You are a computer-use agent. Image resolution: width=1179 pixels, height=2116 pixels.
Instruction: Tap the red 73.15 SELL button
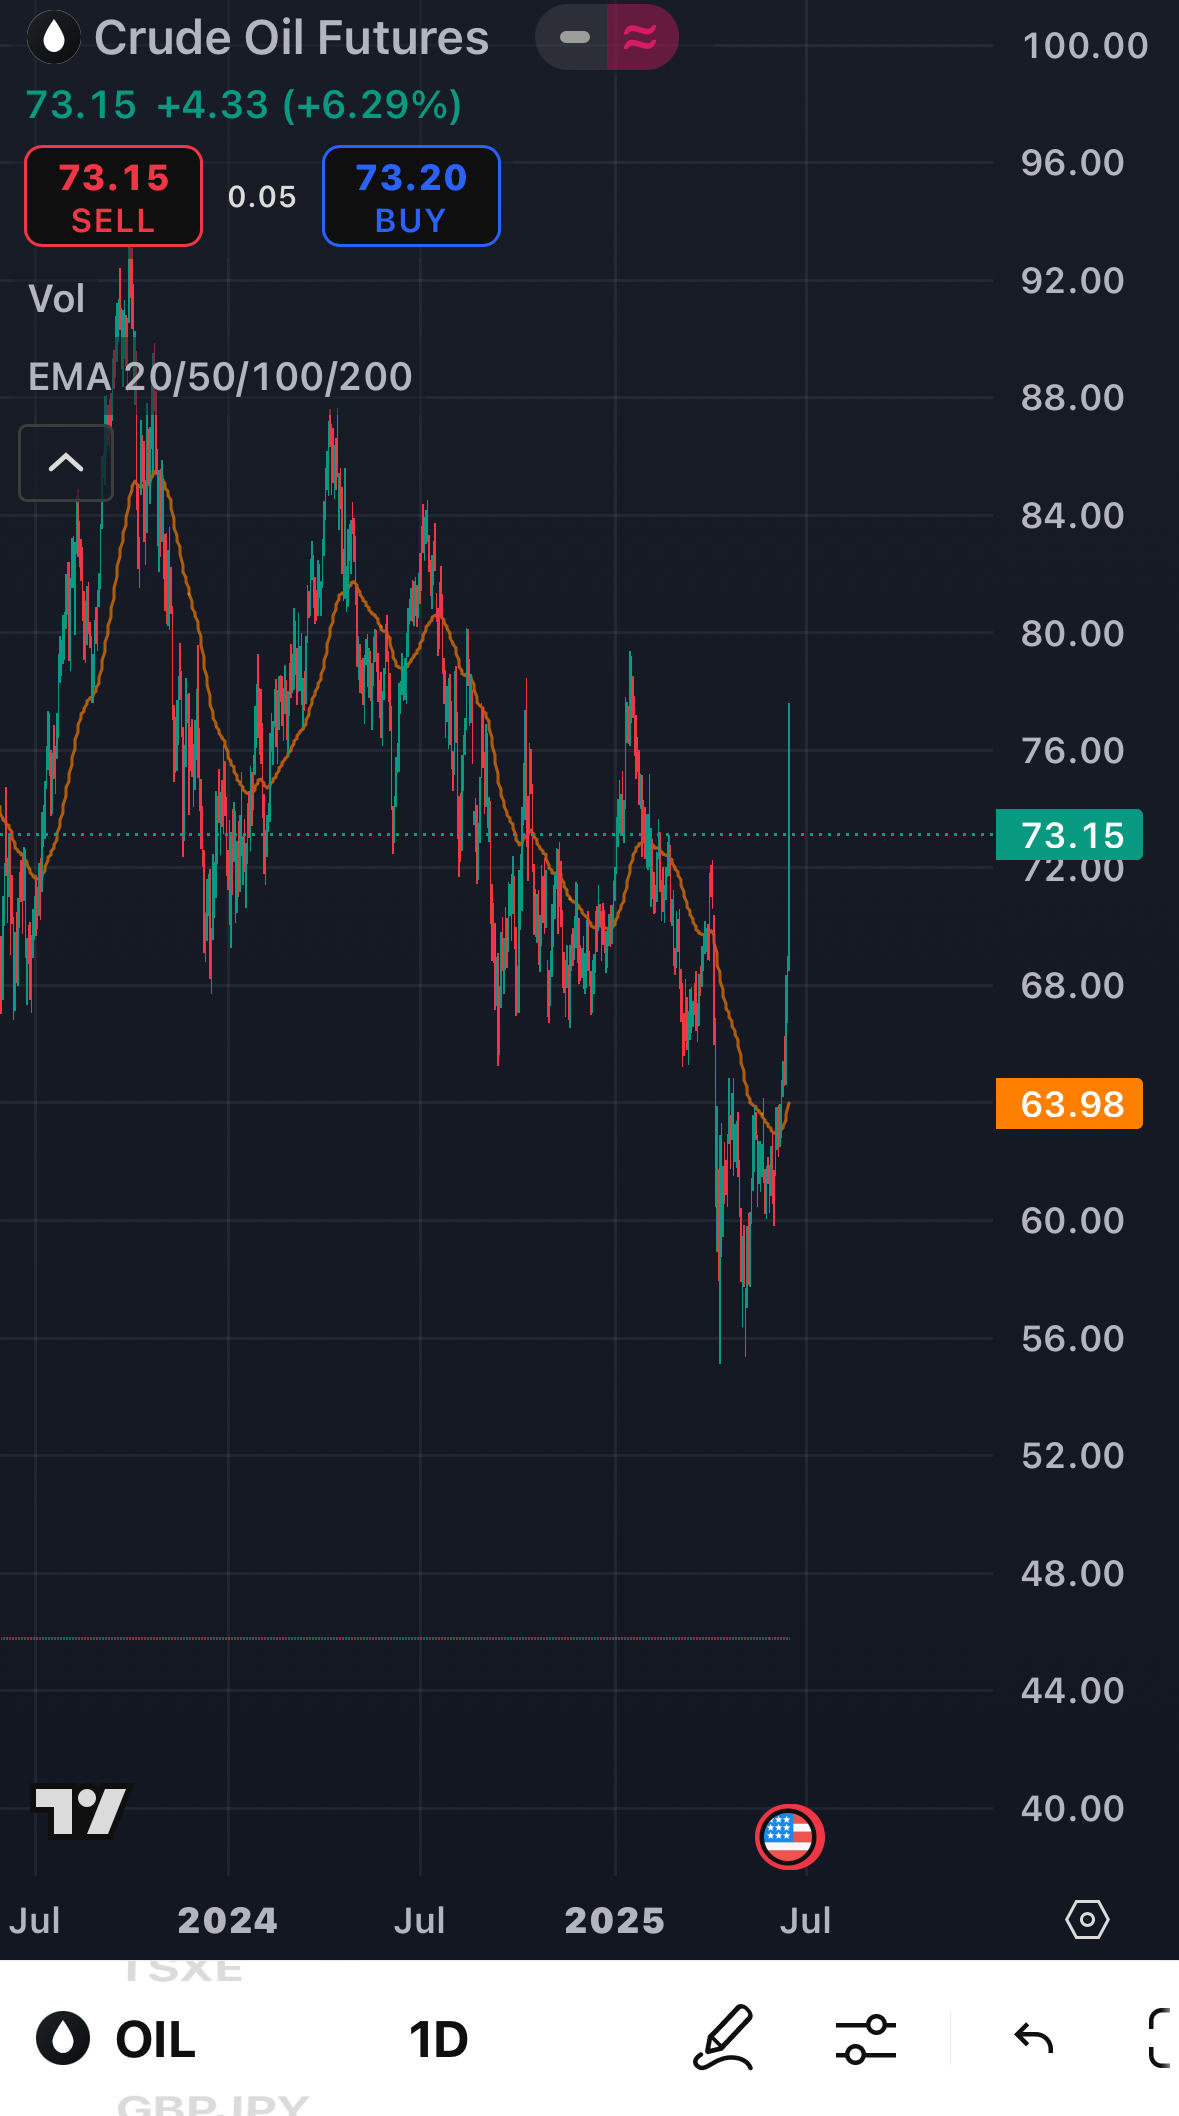pyautogui.click(x=113, y=196)
